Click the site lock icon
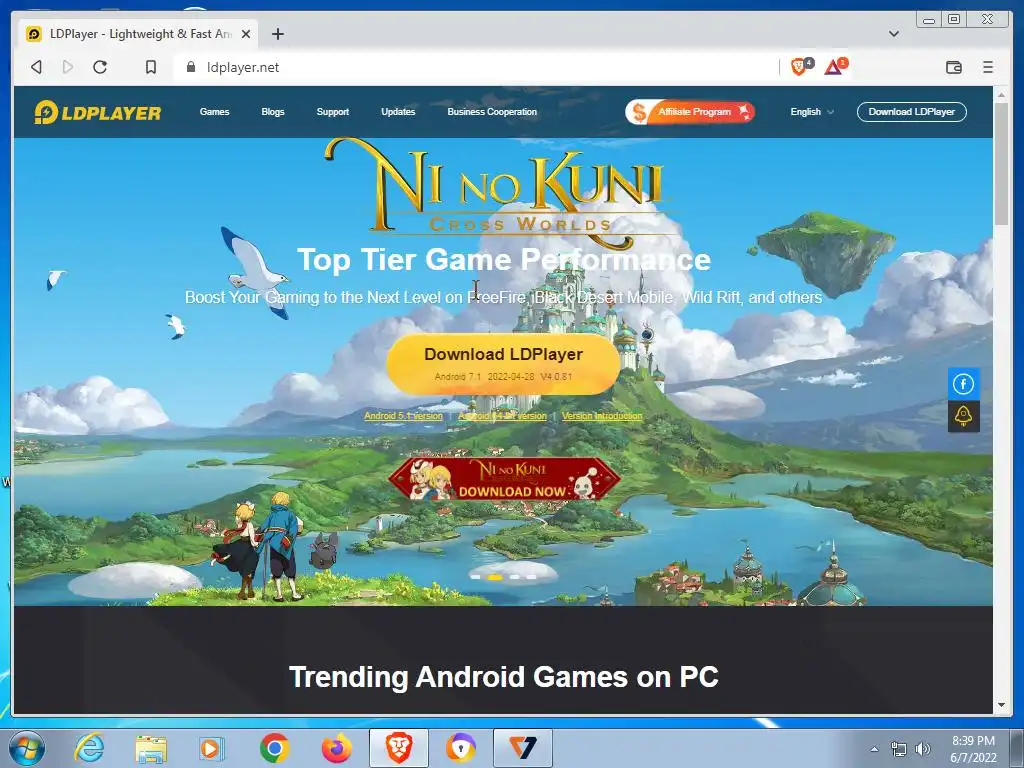The image size is (1024, 768). tap(191, 67)
